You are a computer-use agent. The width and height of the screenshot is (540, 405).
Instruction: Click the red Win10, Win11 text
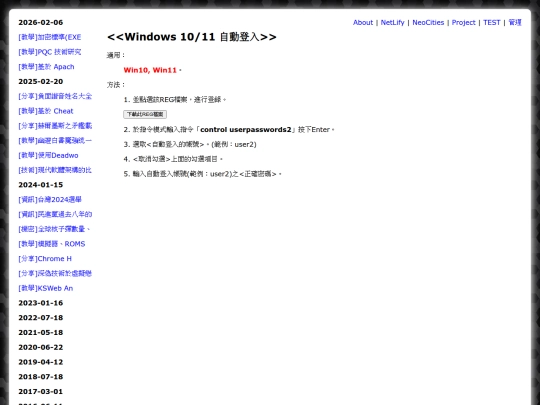[x=150, y=70]
